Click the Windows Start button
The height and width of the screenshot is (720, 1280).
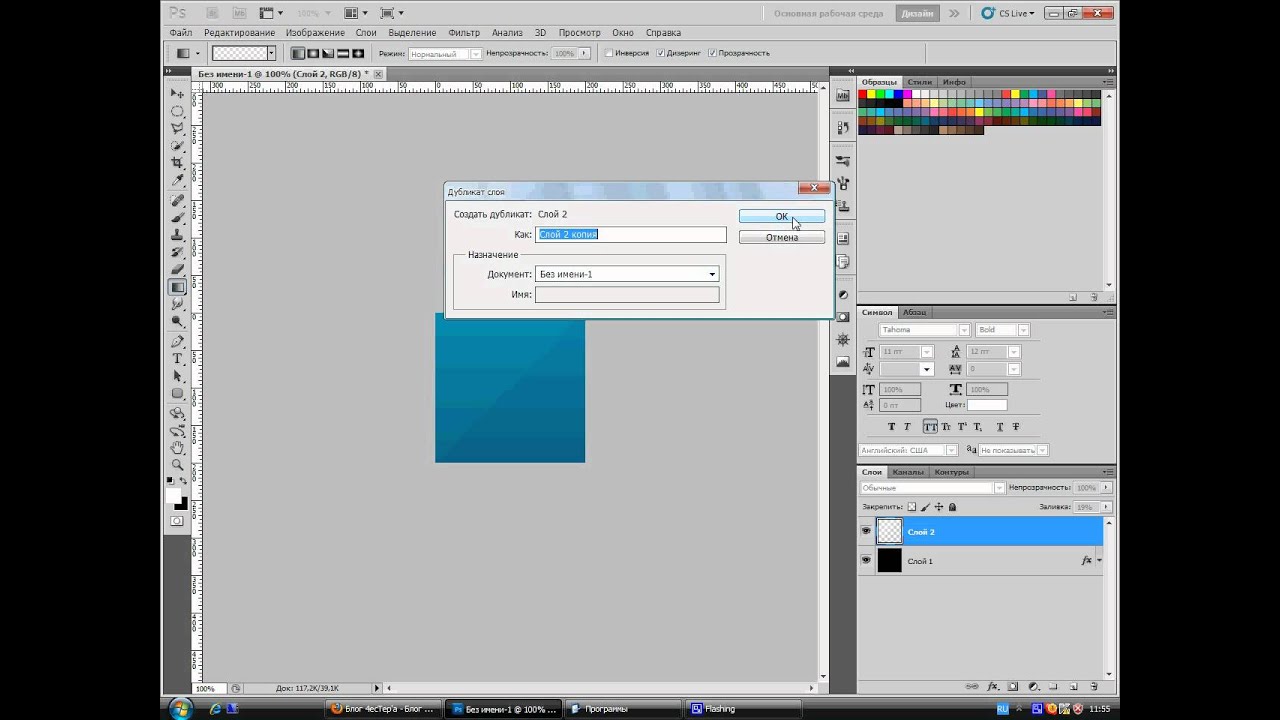coord(181,709)
